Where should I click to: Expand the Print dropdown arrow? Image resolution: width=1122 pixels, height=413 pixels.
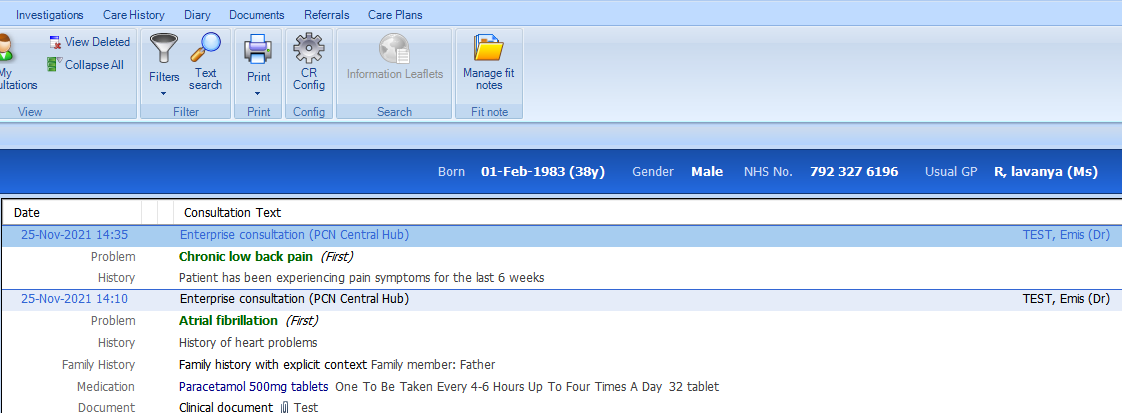[x=258, y=93]
